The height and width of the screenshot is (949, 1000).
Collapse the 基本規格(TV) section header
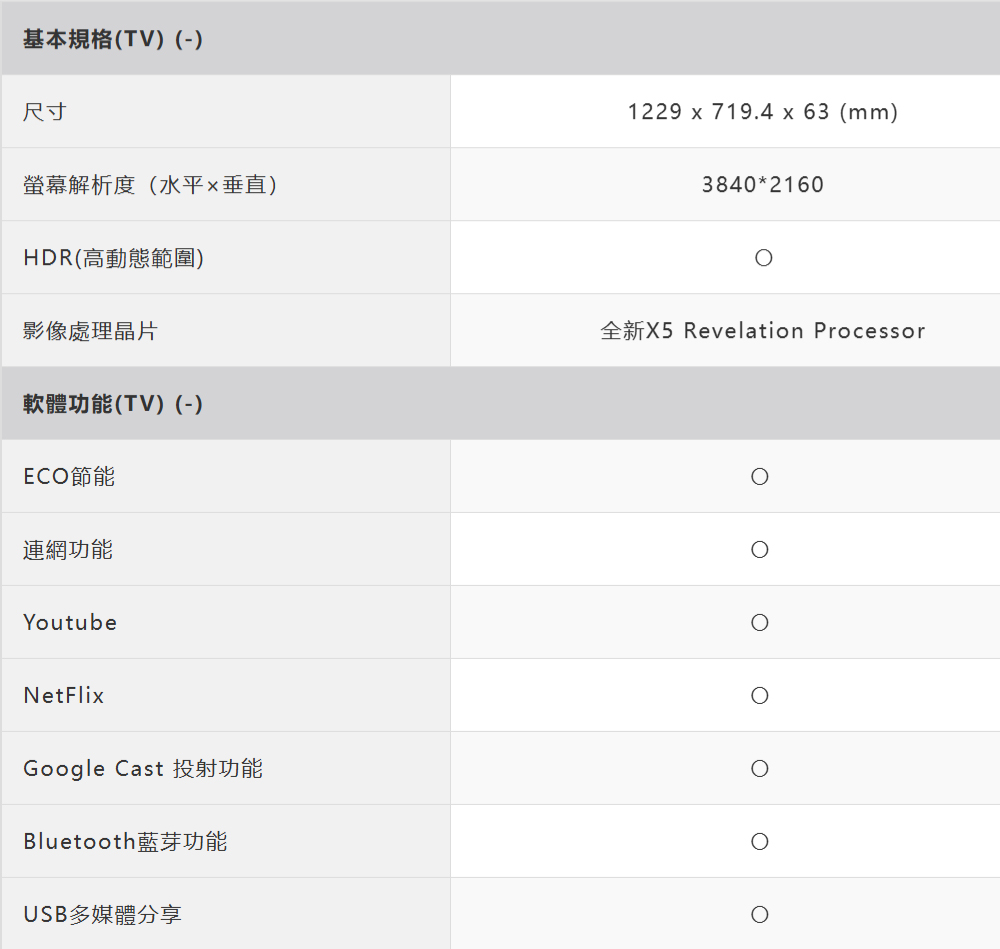(x=113, y=40)
